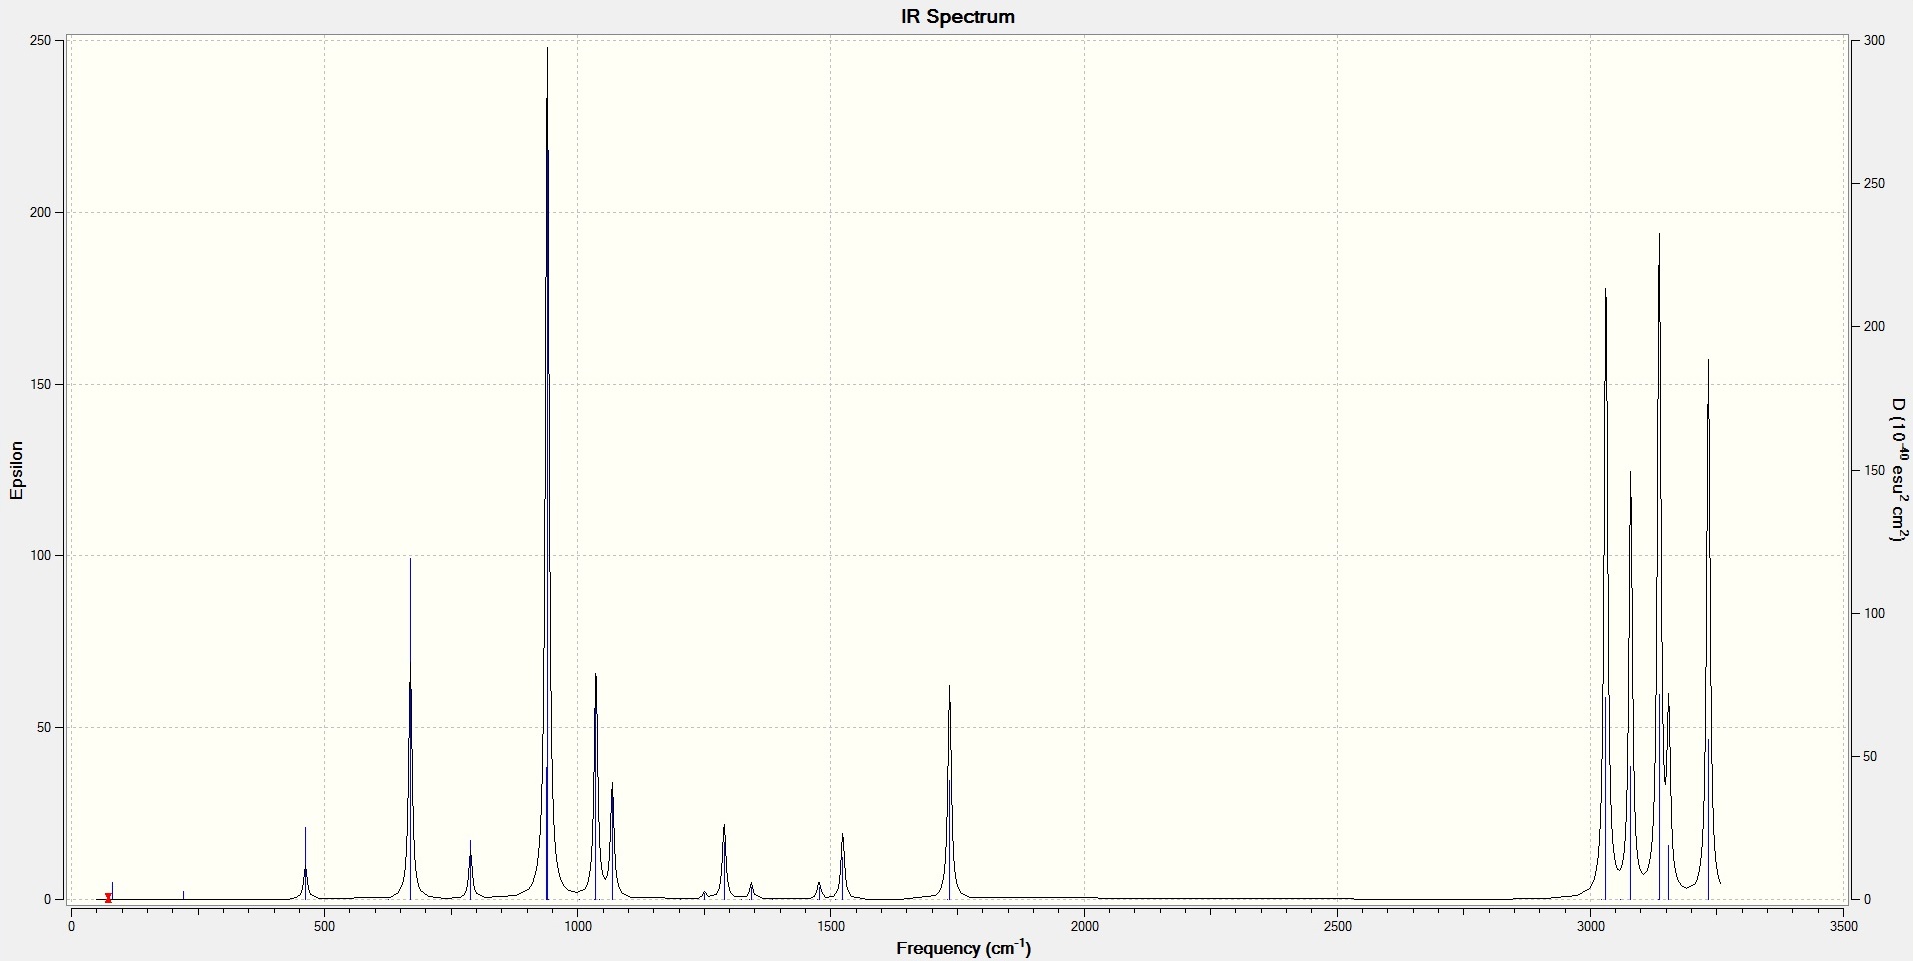
Task: Click the "IR Spectrum" plot title
Action: pyautogui.click(x=957, y=16)
